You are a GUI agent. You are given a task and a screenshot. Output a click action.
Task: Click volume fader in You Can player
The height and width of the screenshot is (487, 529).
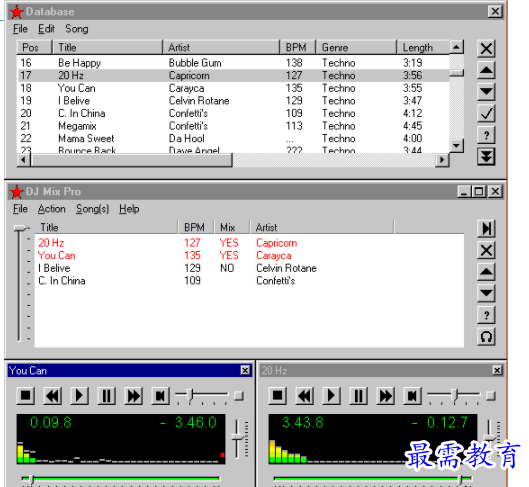(238, 438)
